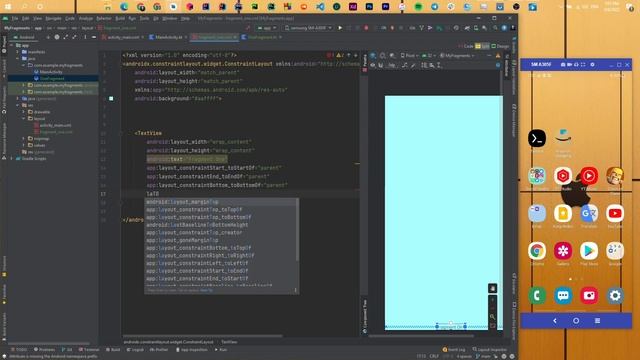Open Settings gear app on phone mirror
Screen dimensions: 640x360
(615, 296)
